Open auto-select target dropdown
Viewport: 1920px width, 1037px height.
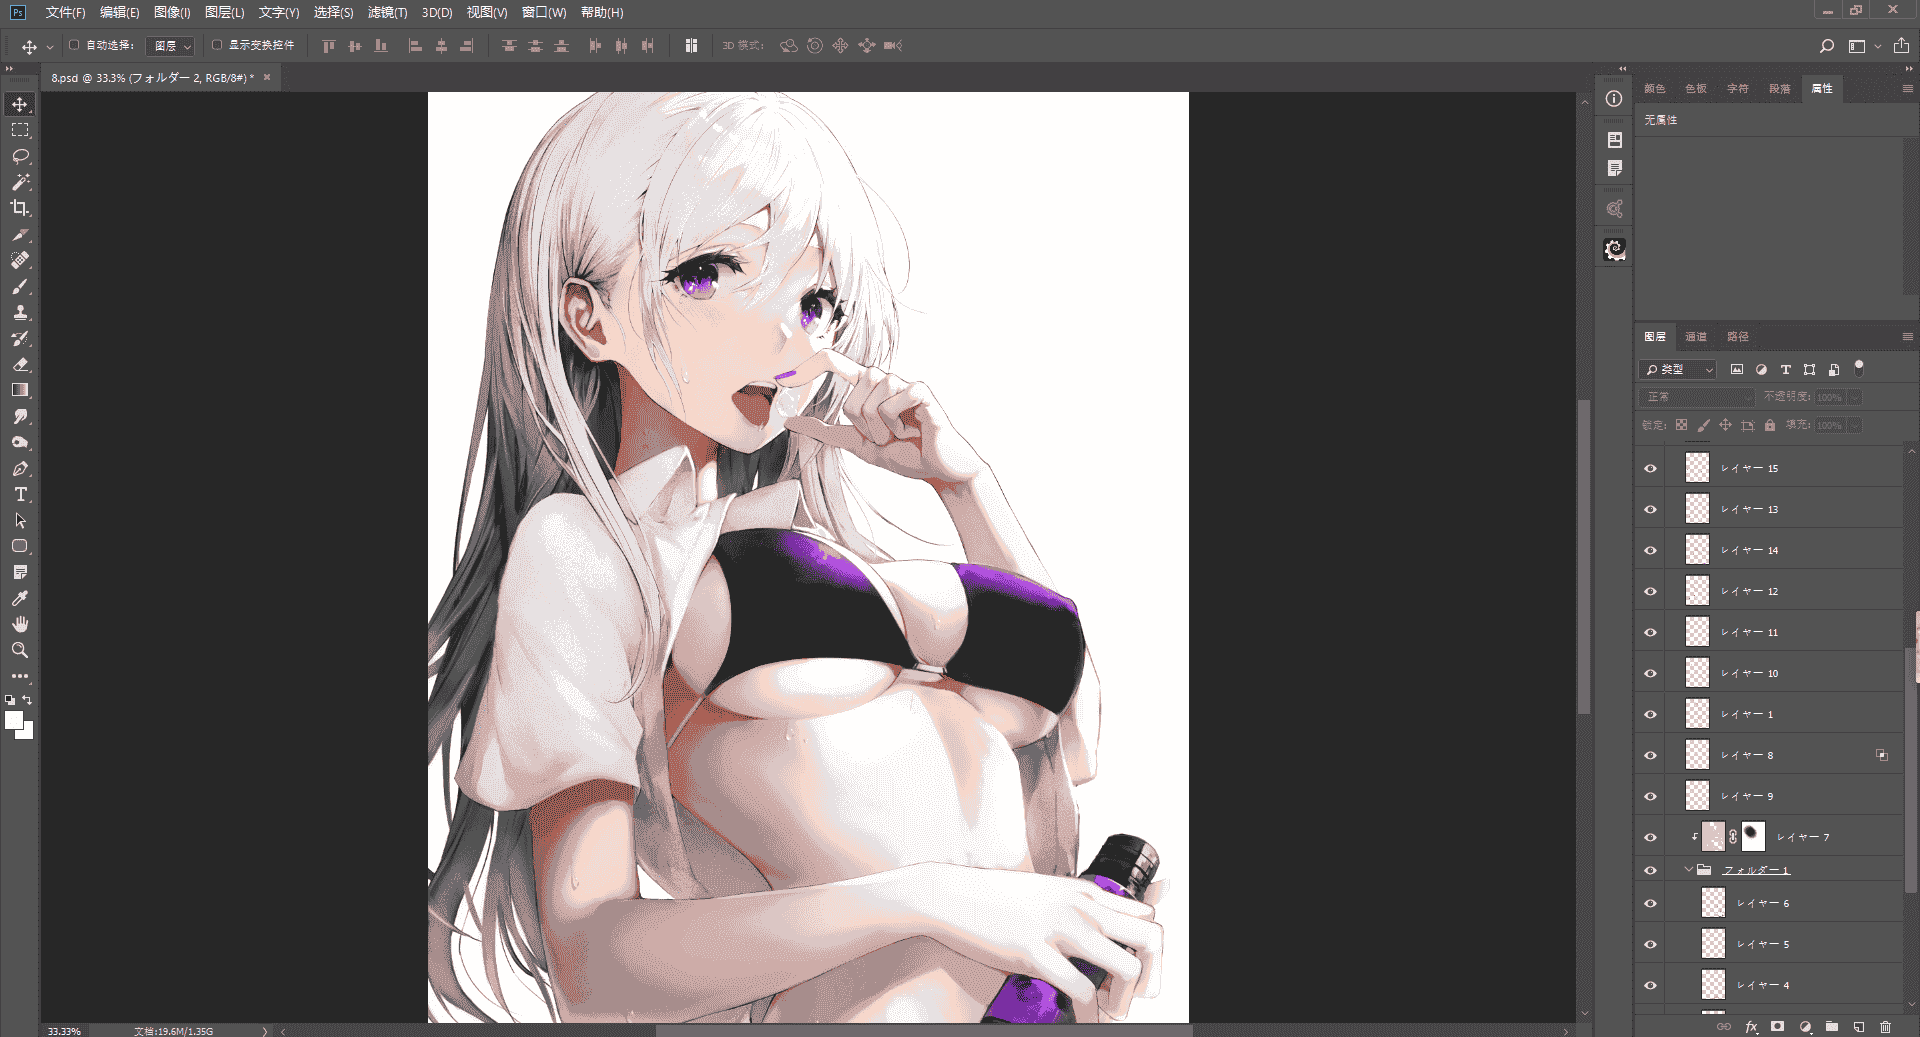pos(170,46)
